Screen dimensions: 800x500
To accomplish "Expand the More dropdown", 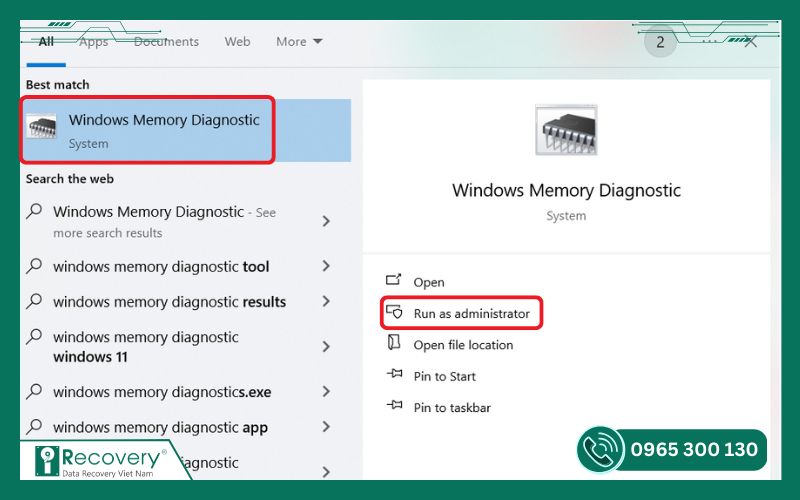I will coord(299,41).
